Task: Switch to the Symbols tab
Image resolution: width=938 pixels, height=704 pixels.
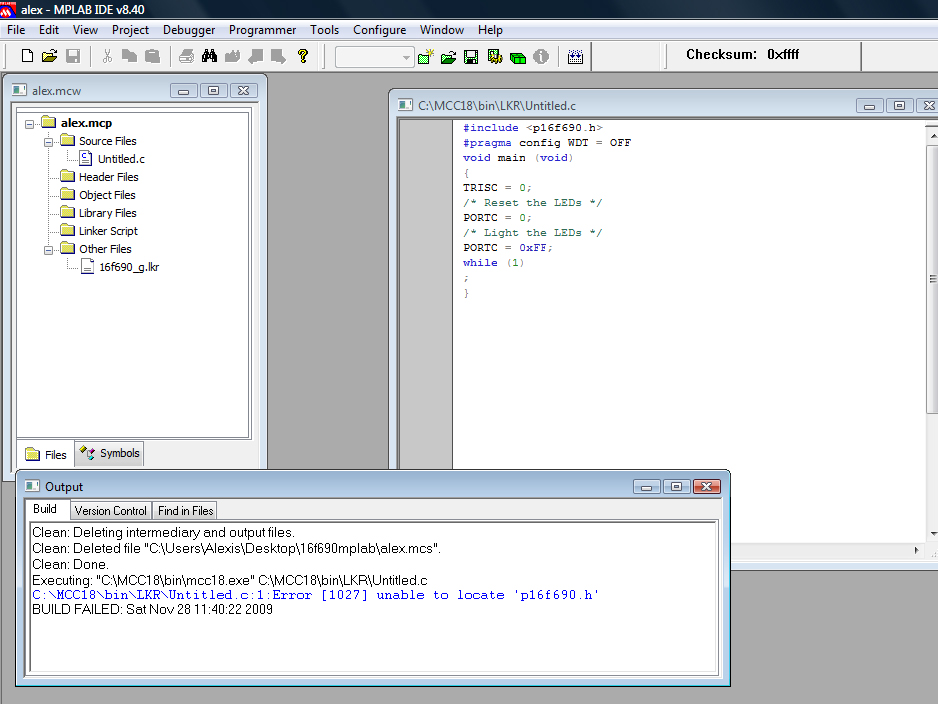Action: pos(110,454)
